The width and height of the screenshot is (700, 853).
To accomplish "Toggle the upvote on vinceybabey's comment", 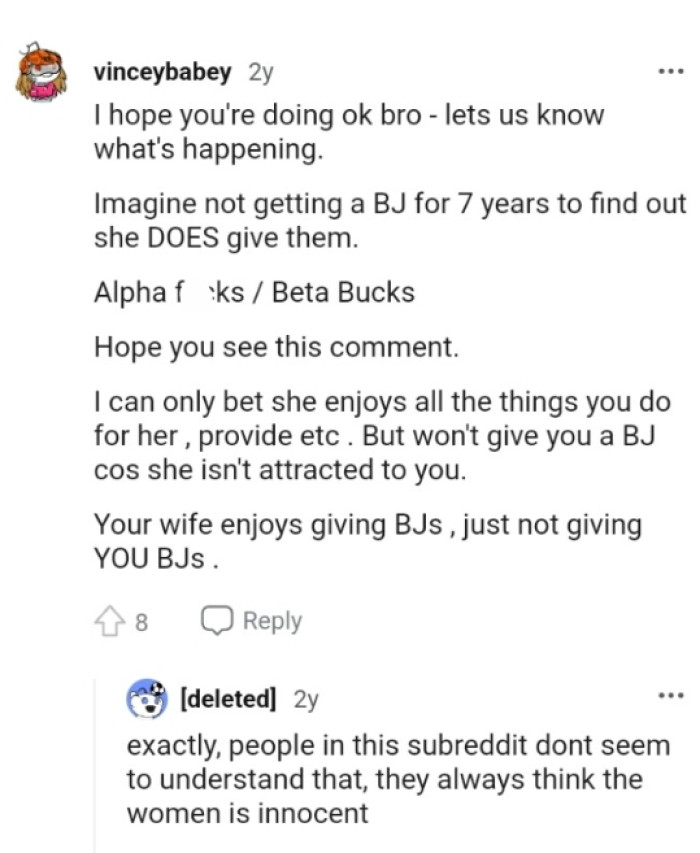I will (110, 619).
